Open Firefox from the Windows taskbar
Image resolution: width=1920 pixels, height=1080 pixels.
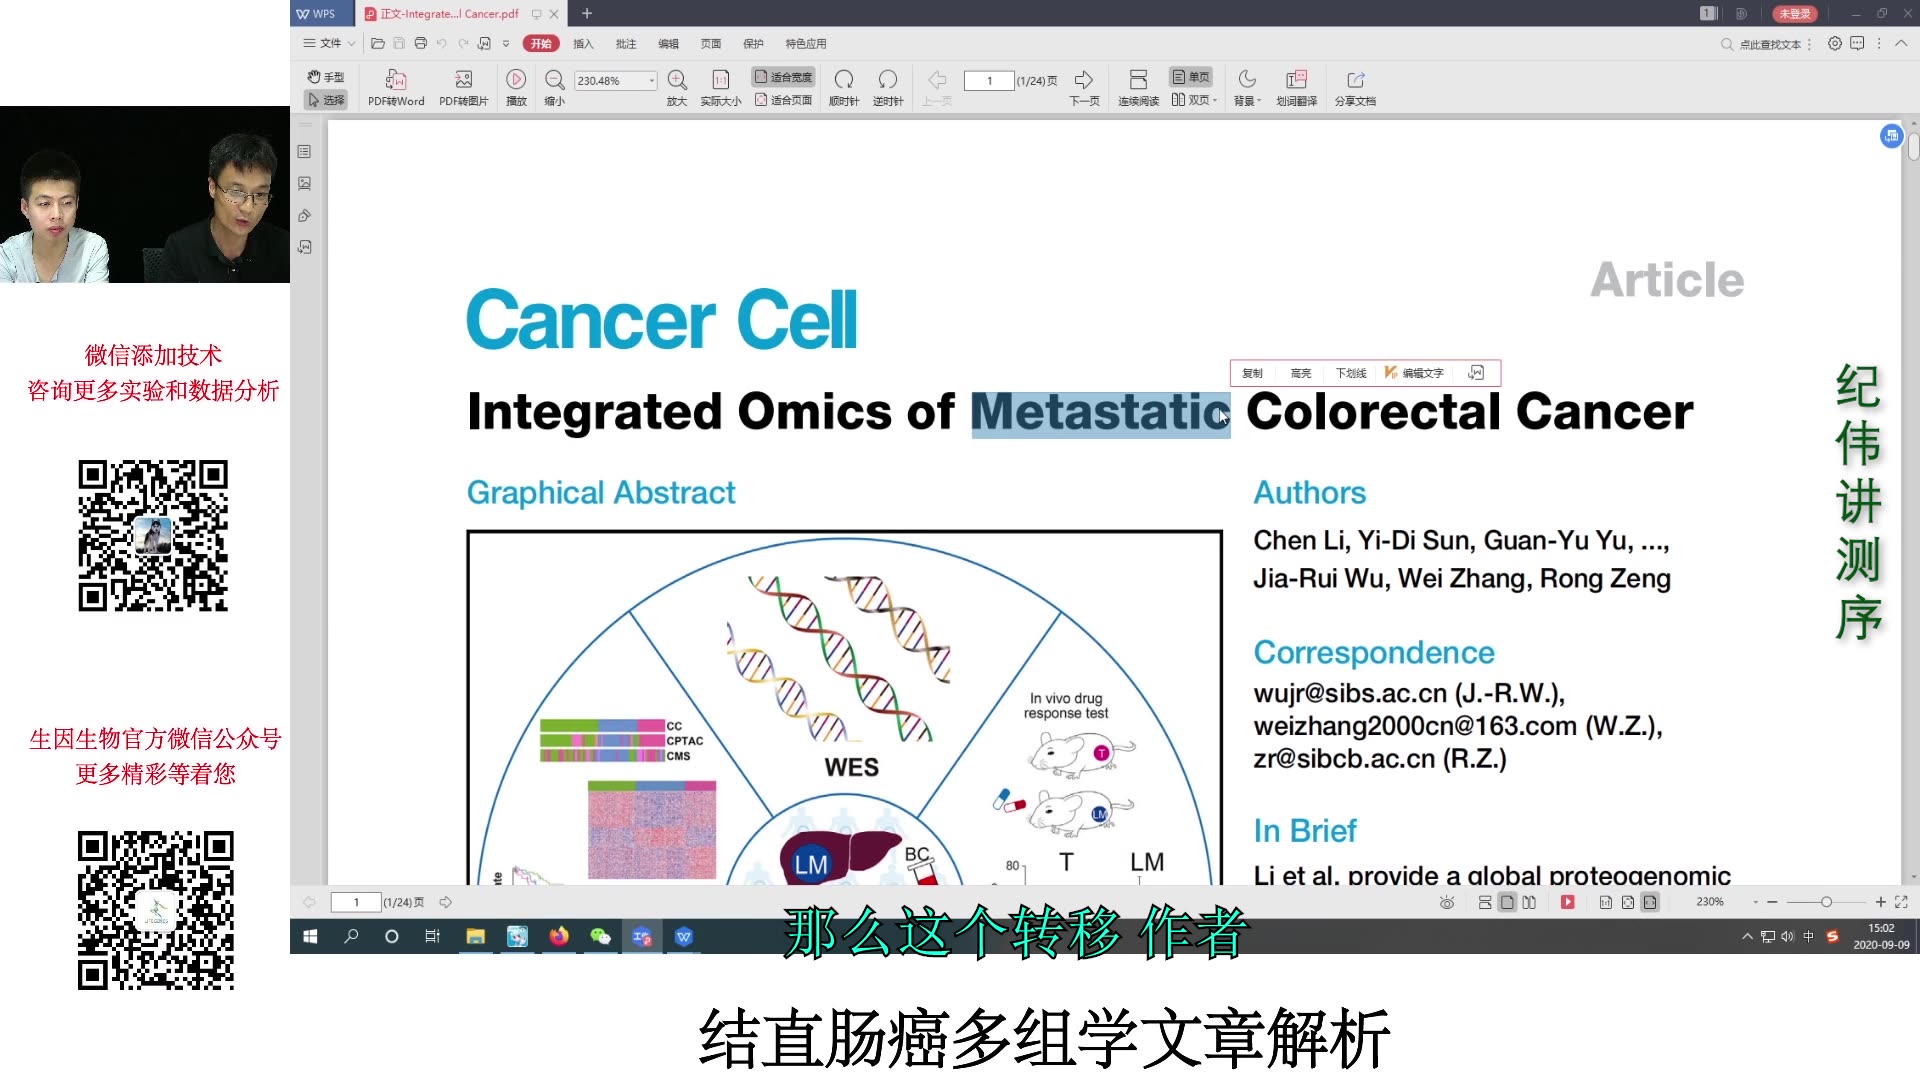click(x=559, y=936)
